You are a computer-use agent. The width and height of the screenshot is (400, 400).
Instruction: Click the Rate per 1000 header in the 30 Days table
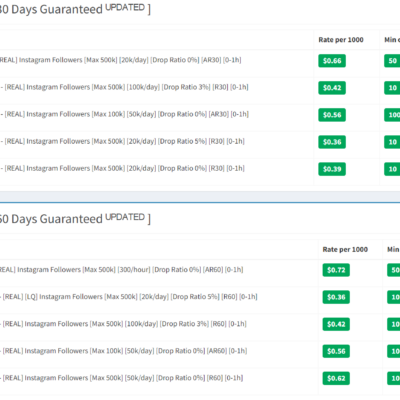[341, 40]
